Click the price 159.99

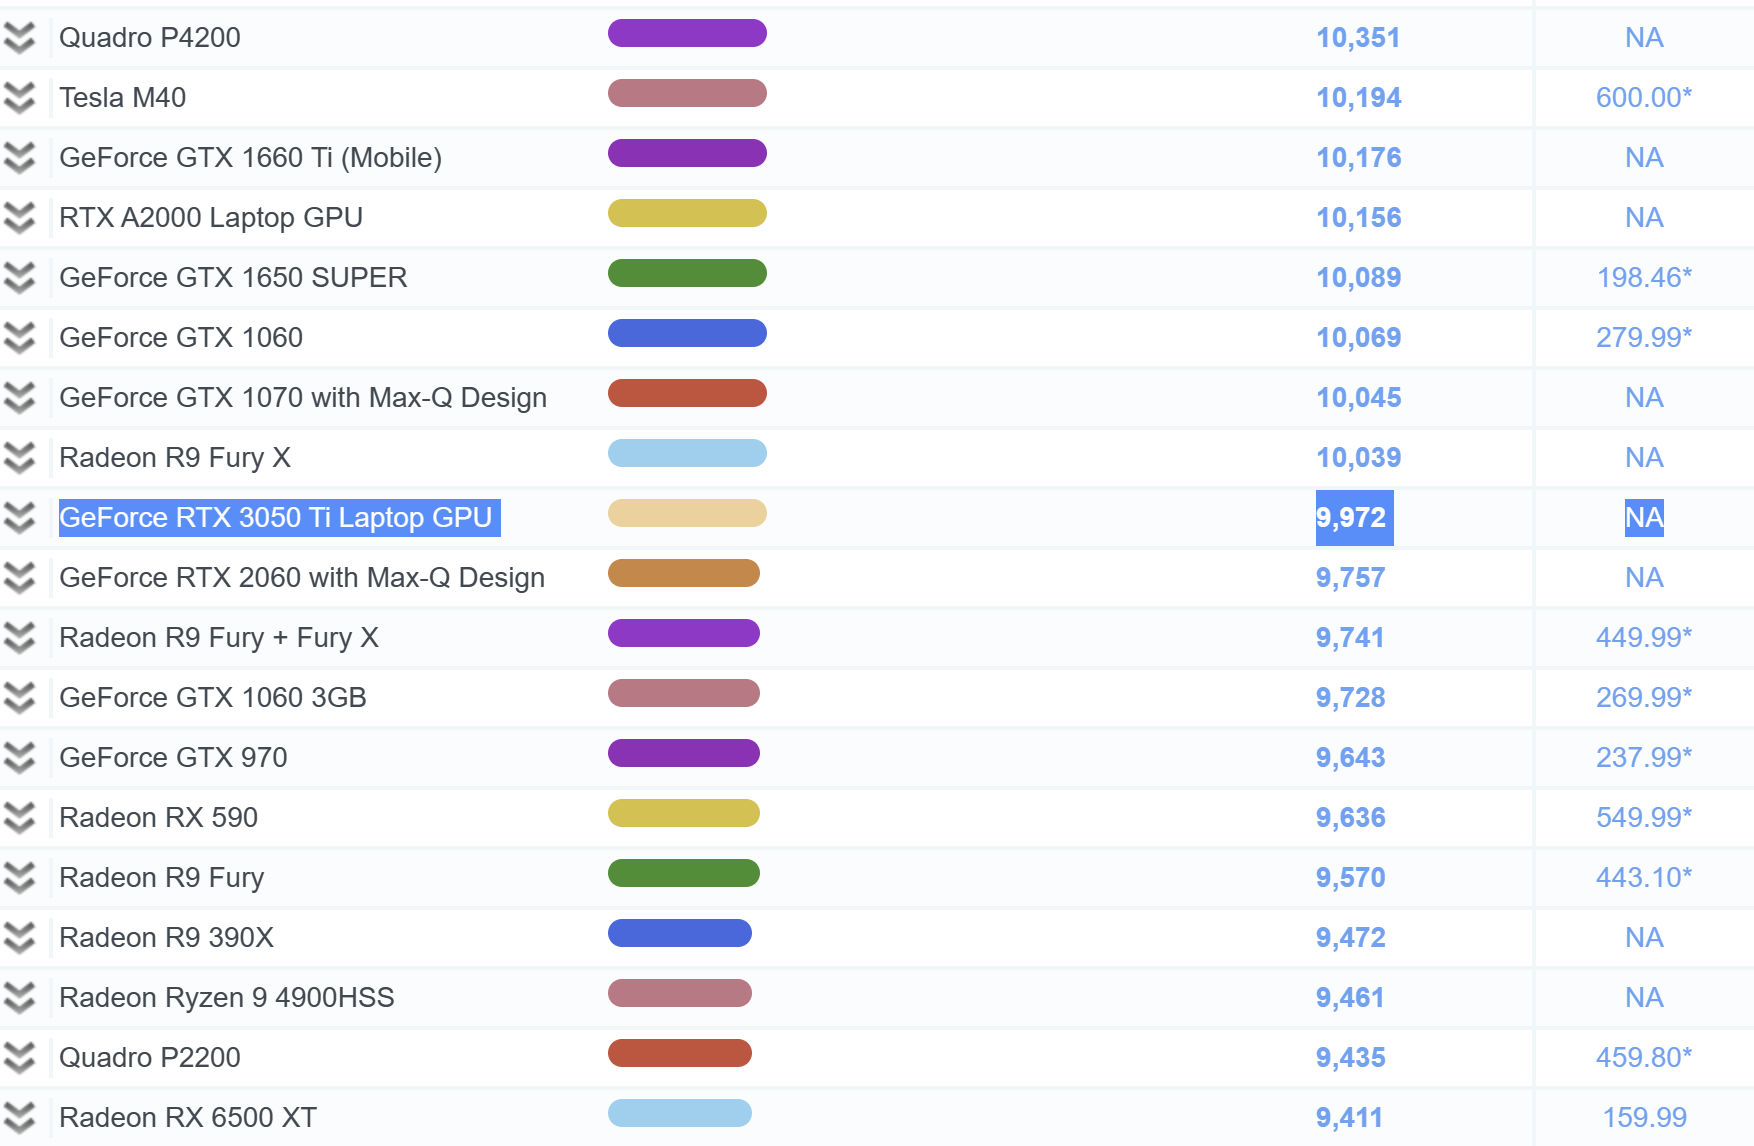1644,1117
